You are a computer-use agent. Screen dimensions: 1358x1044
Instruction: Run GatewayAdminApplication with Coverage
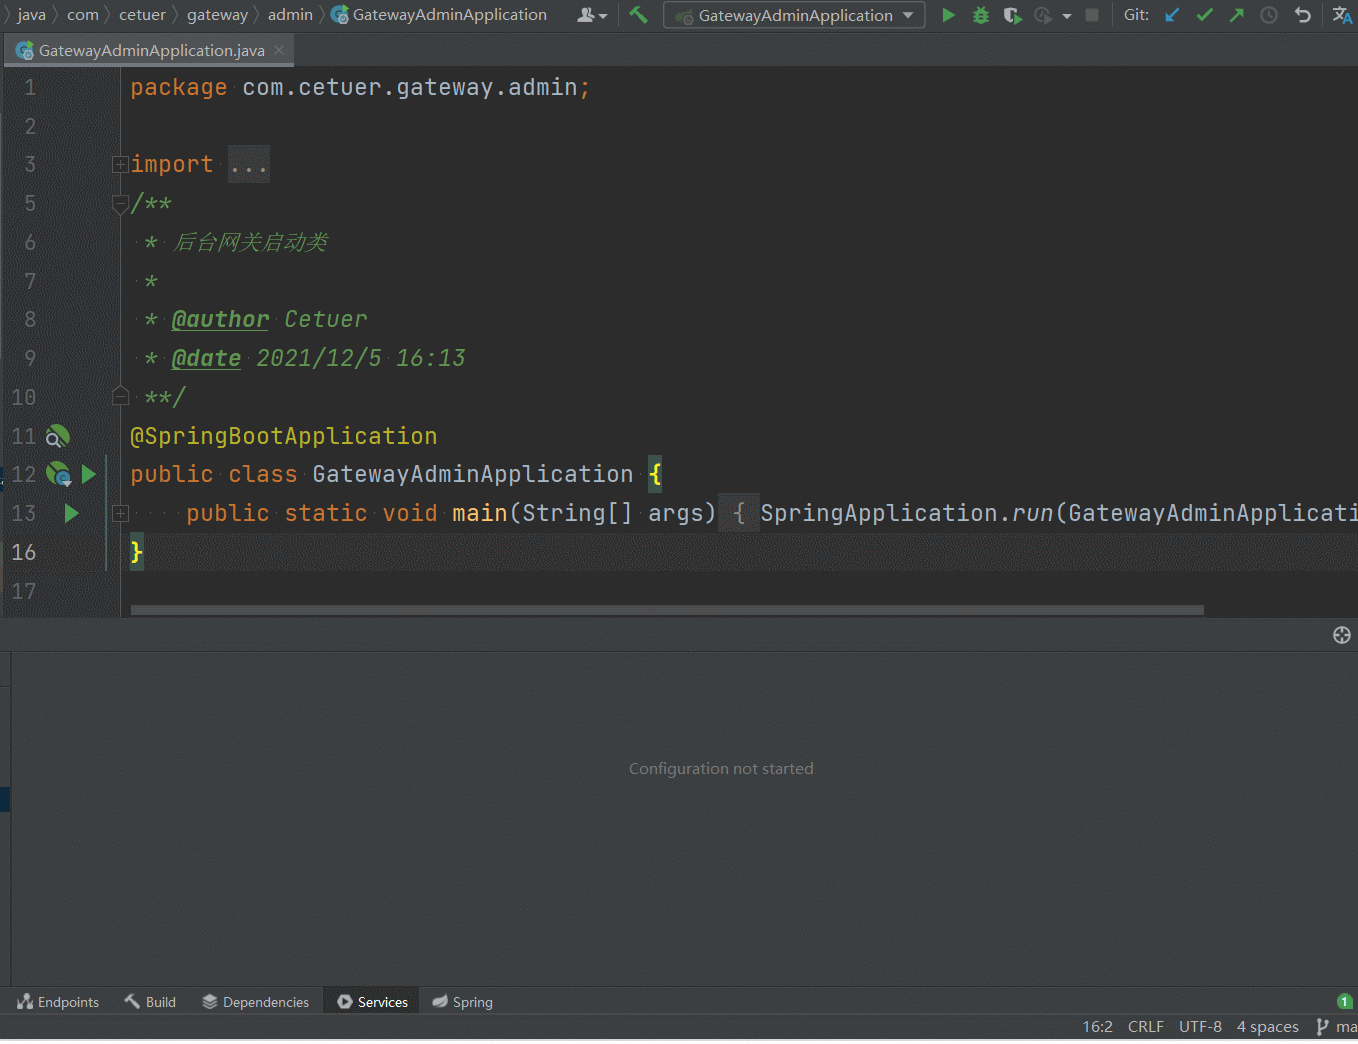1011,15
